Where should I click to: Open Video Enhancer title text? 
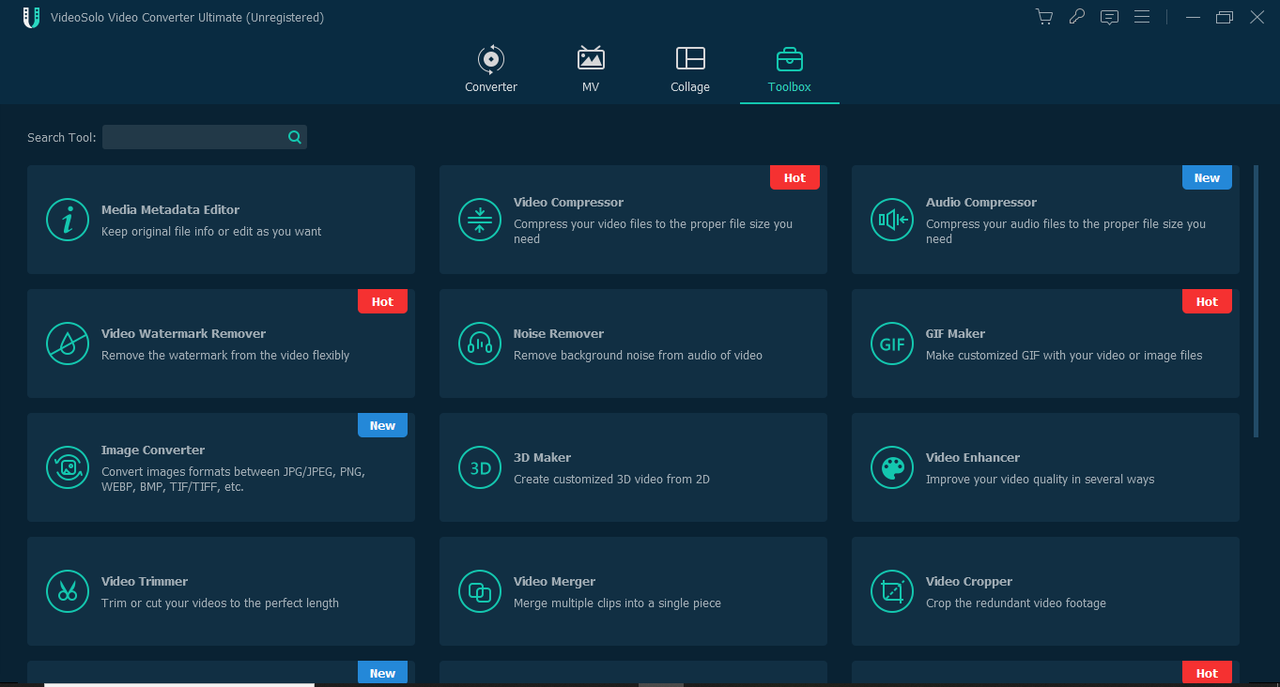coord(973,458)
